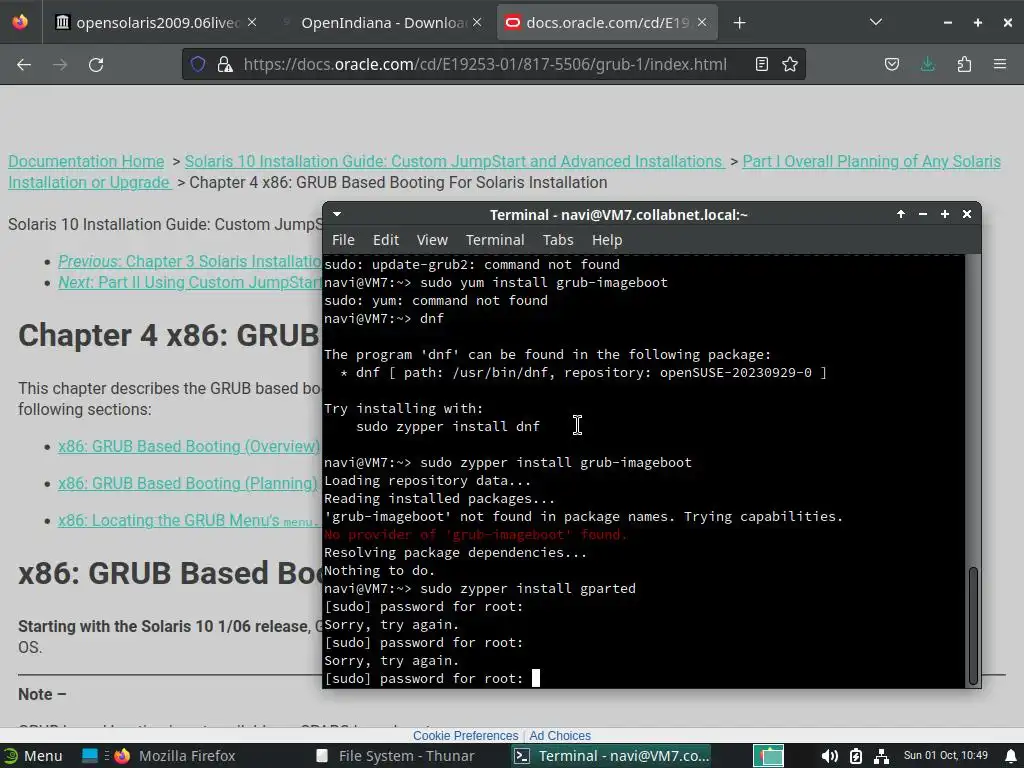Close the docs.oracle.com tab

(x=702, y=22)
